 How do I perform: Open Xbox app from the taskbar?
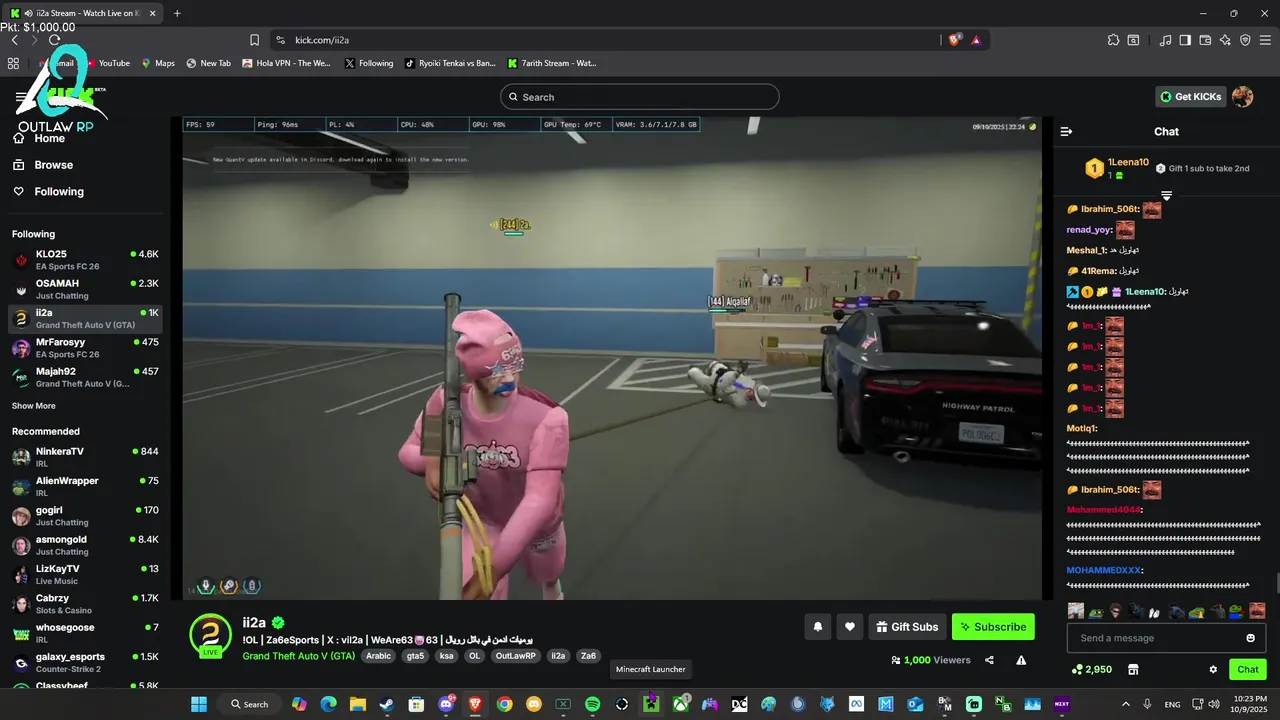coord(681,704)
